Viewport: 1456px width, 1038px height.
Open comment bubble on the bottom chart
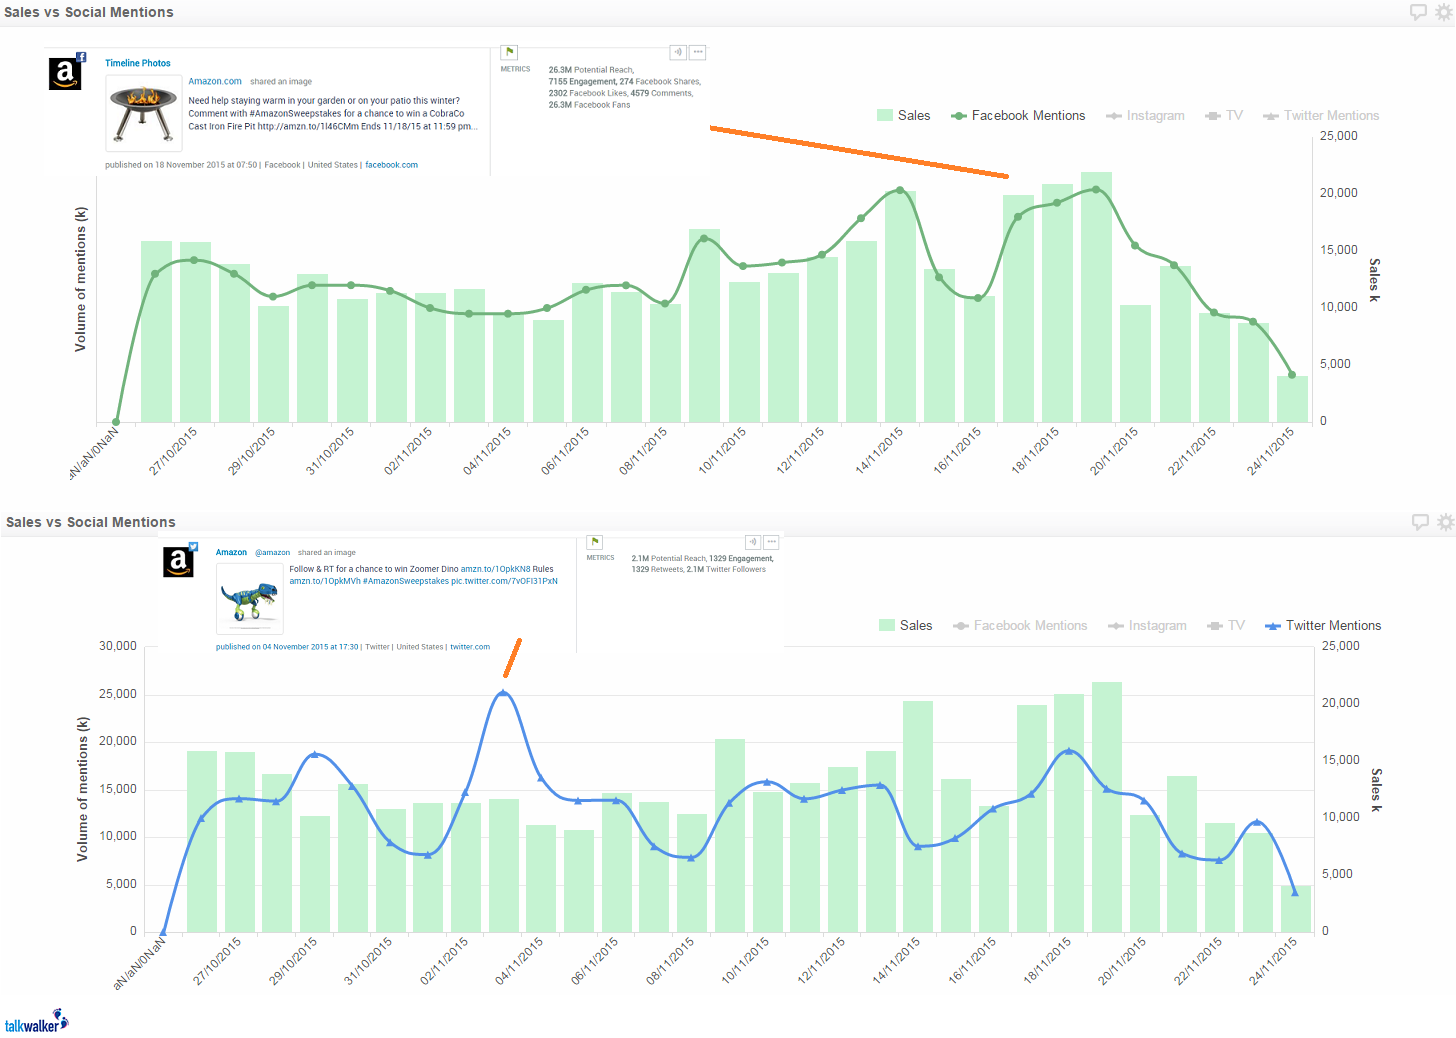click(1420, 522)
